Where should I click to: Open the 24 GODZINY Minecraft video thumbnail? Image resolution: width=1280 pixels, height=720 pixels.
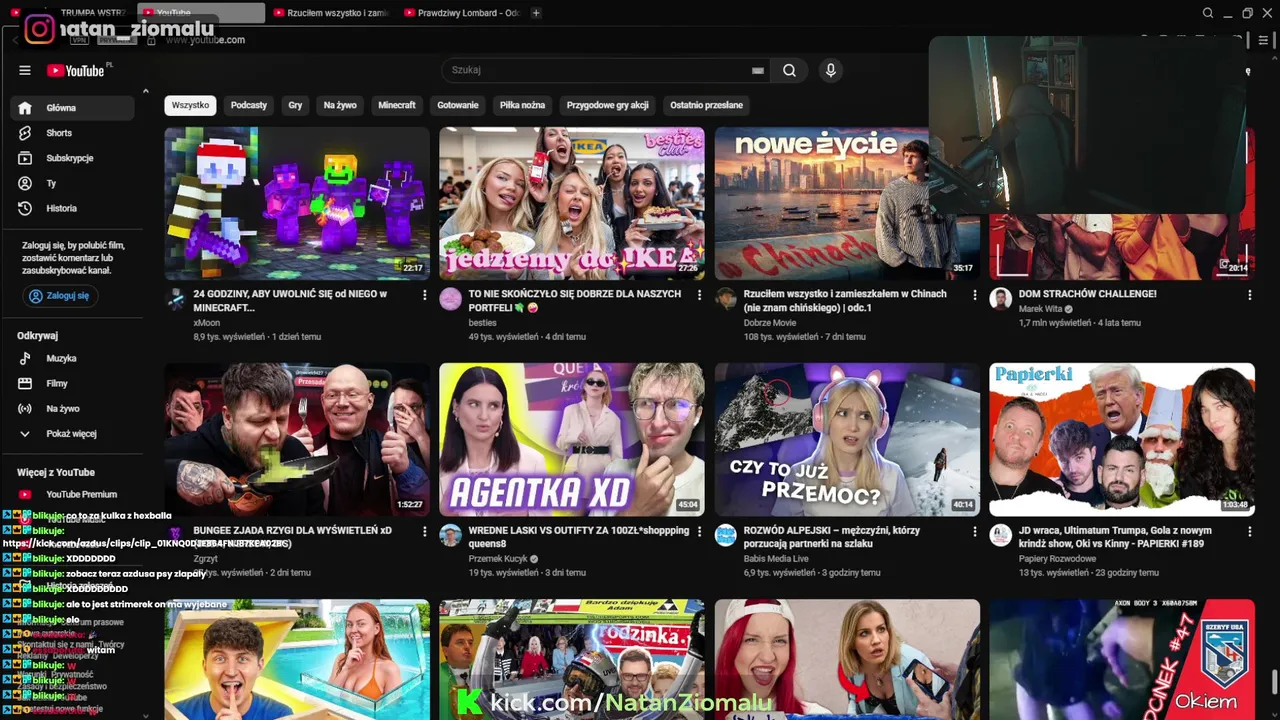[297, 203]
